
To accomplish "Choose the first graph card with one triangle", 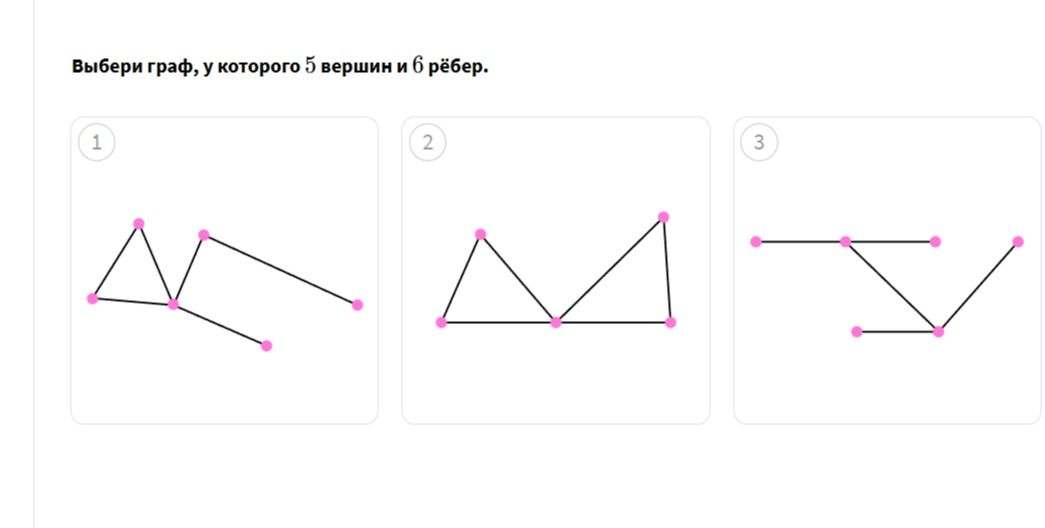I will [x=225, y=271].
